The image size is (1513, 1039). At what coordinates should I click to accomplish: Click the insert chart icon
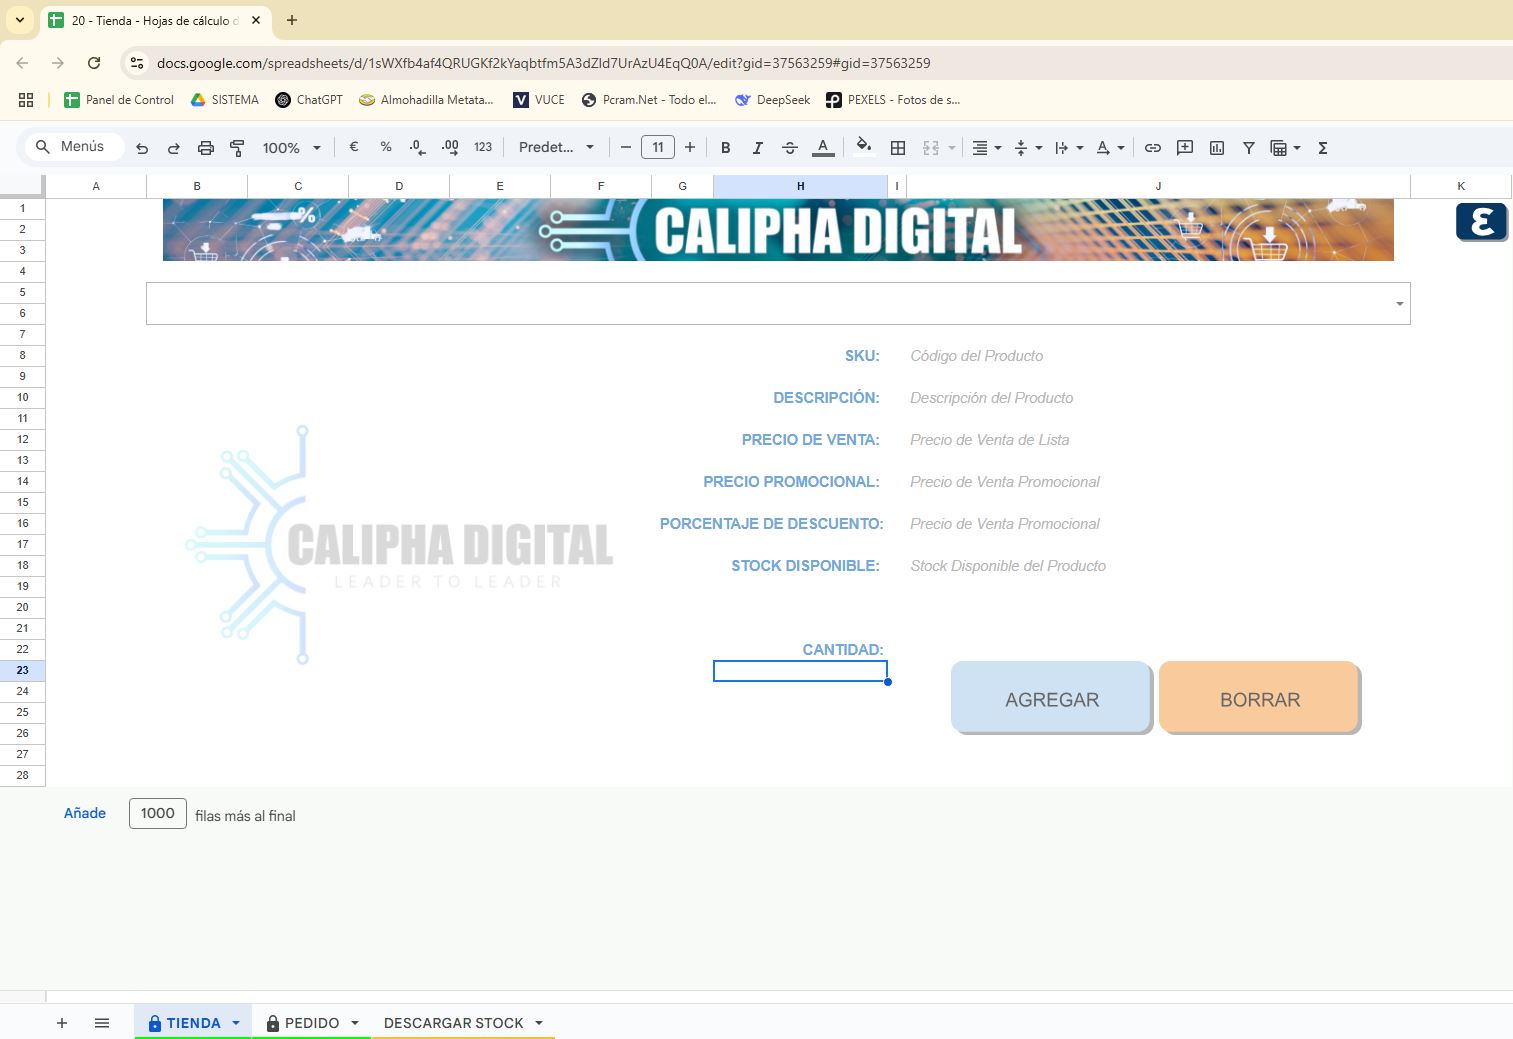pyautogui.click(x=1217, y=148)
